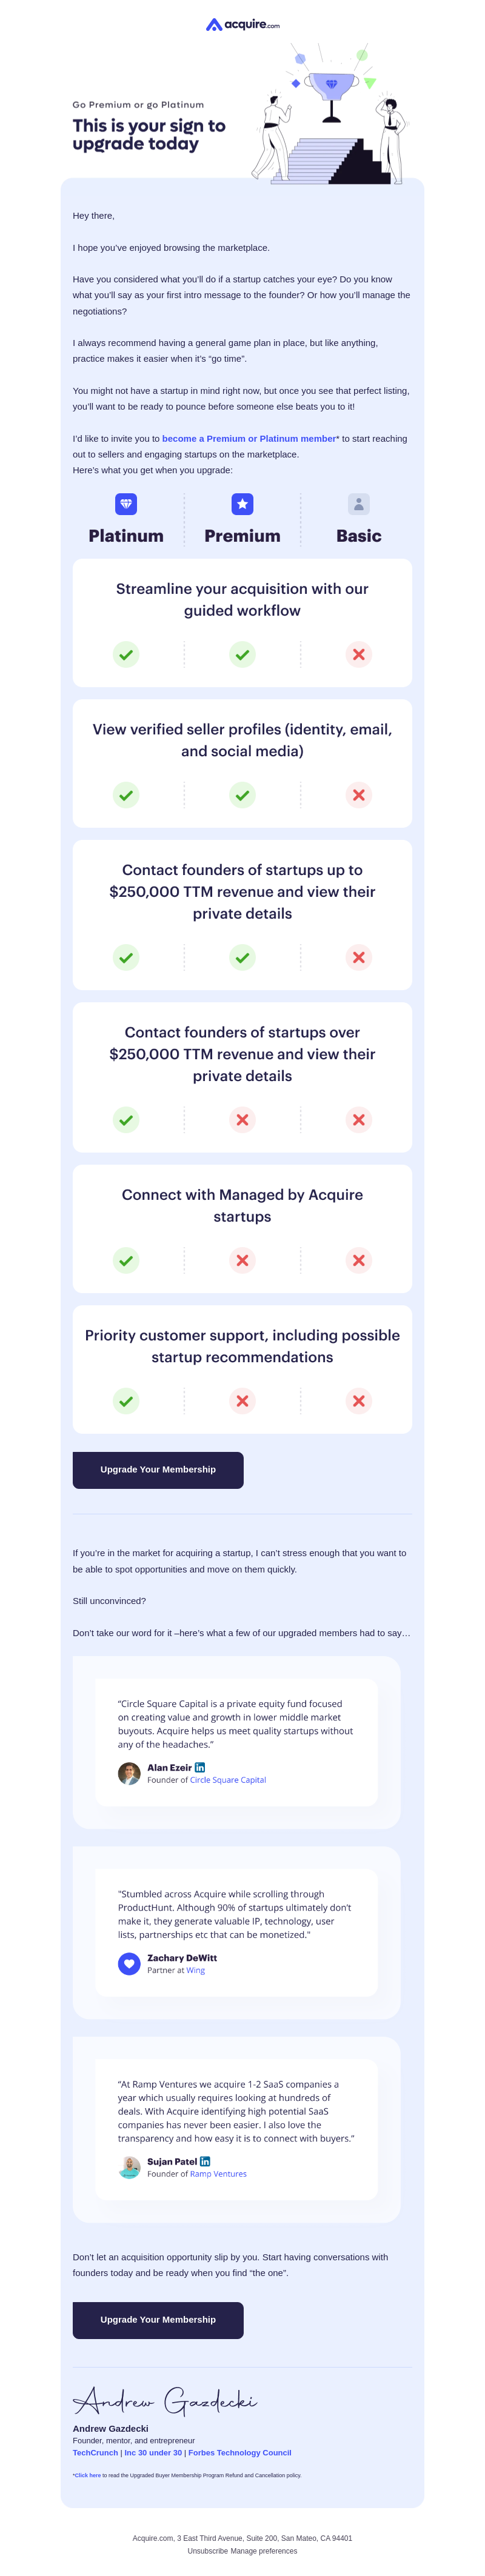Open the Ramp Ventures link
This screenshot has width=485, height=2576.
[218, 2174]
